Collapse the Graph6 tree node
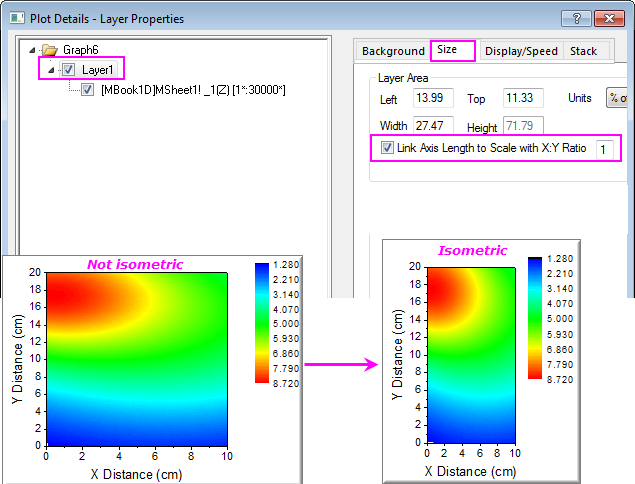The height and width of the screenshot is (484, 635). click(x=34, y=50)
